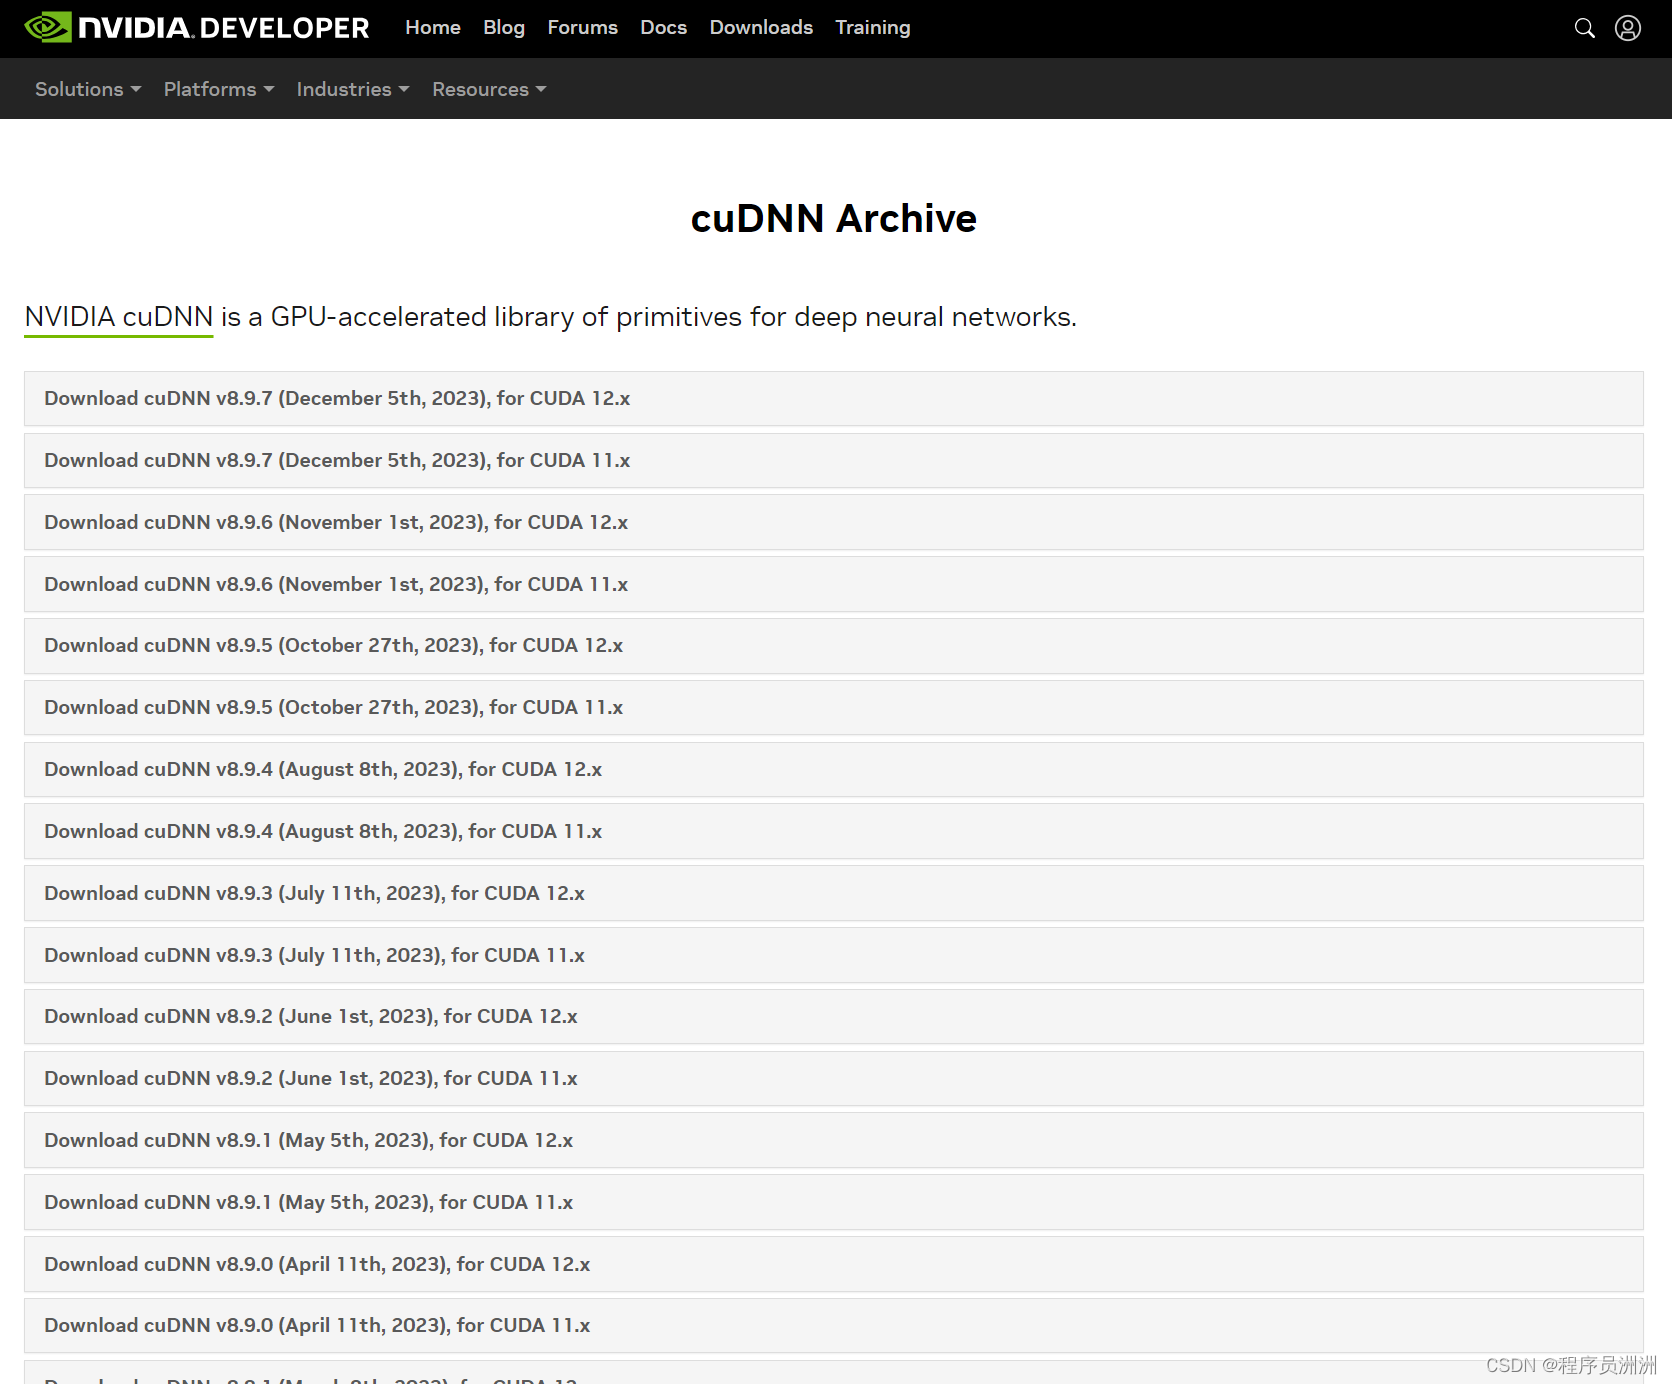Expand cuDNN v8.9.0 for CUDA 12.x
The height and width of the screenshot is (1384, 1672).
(x=834, y=1264)
